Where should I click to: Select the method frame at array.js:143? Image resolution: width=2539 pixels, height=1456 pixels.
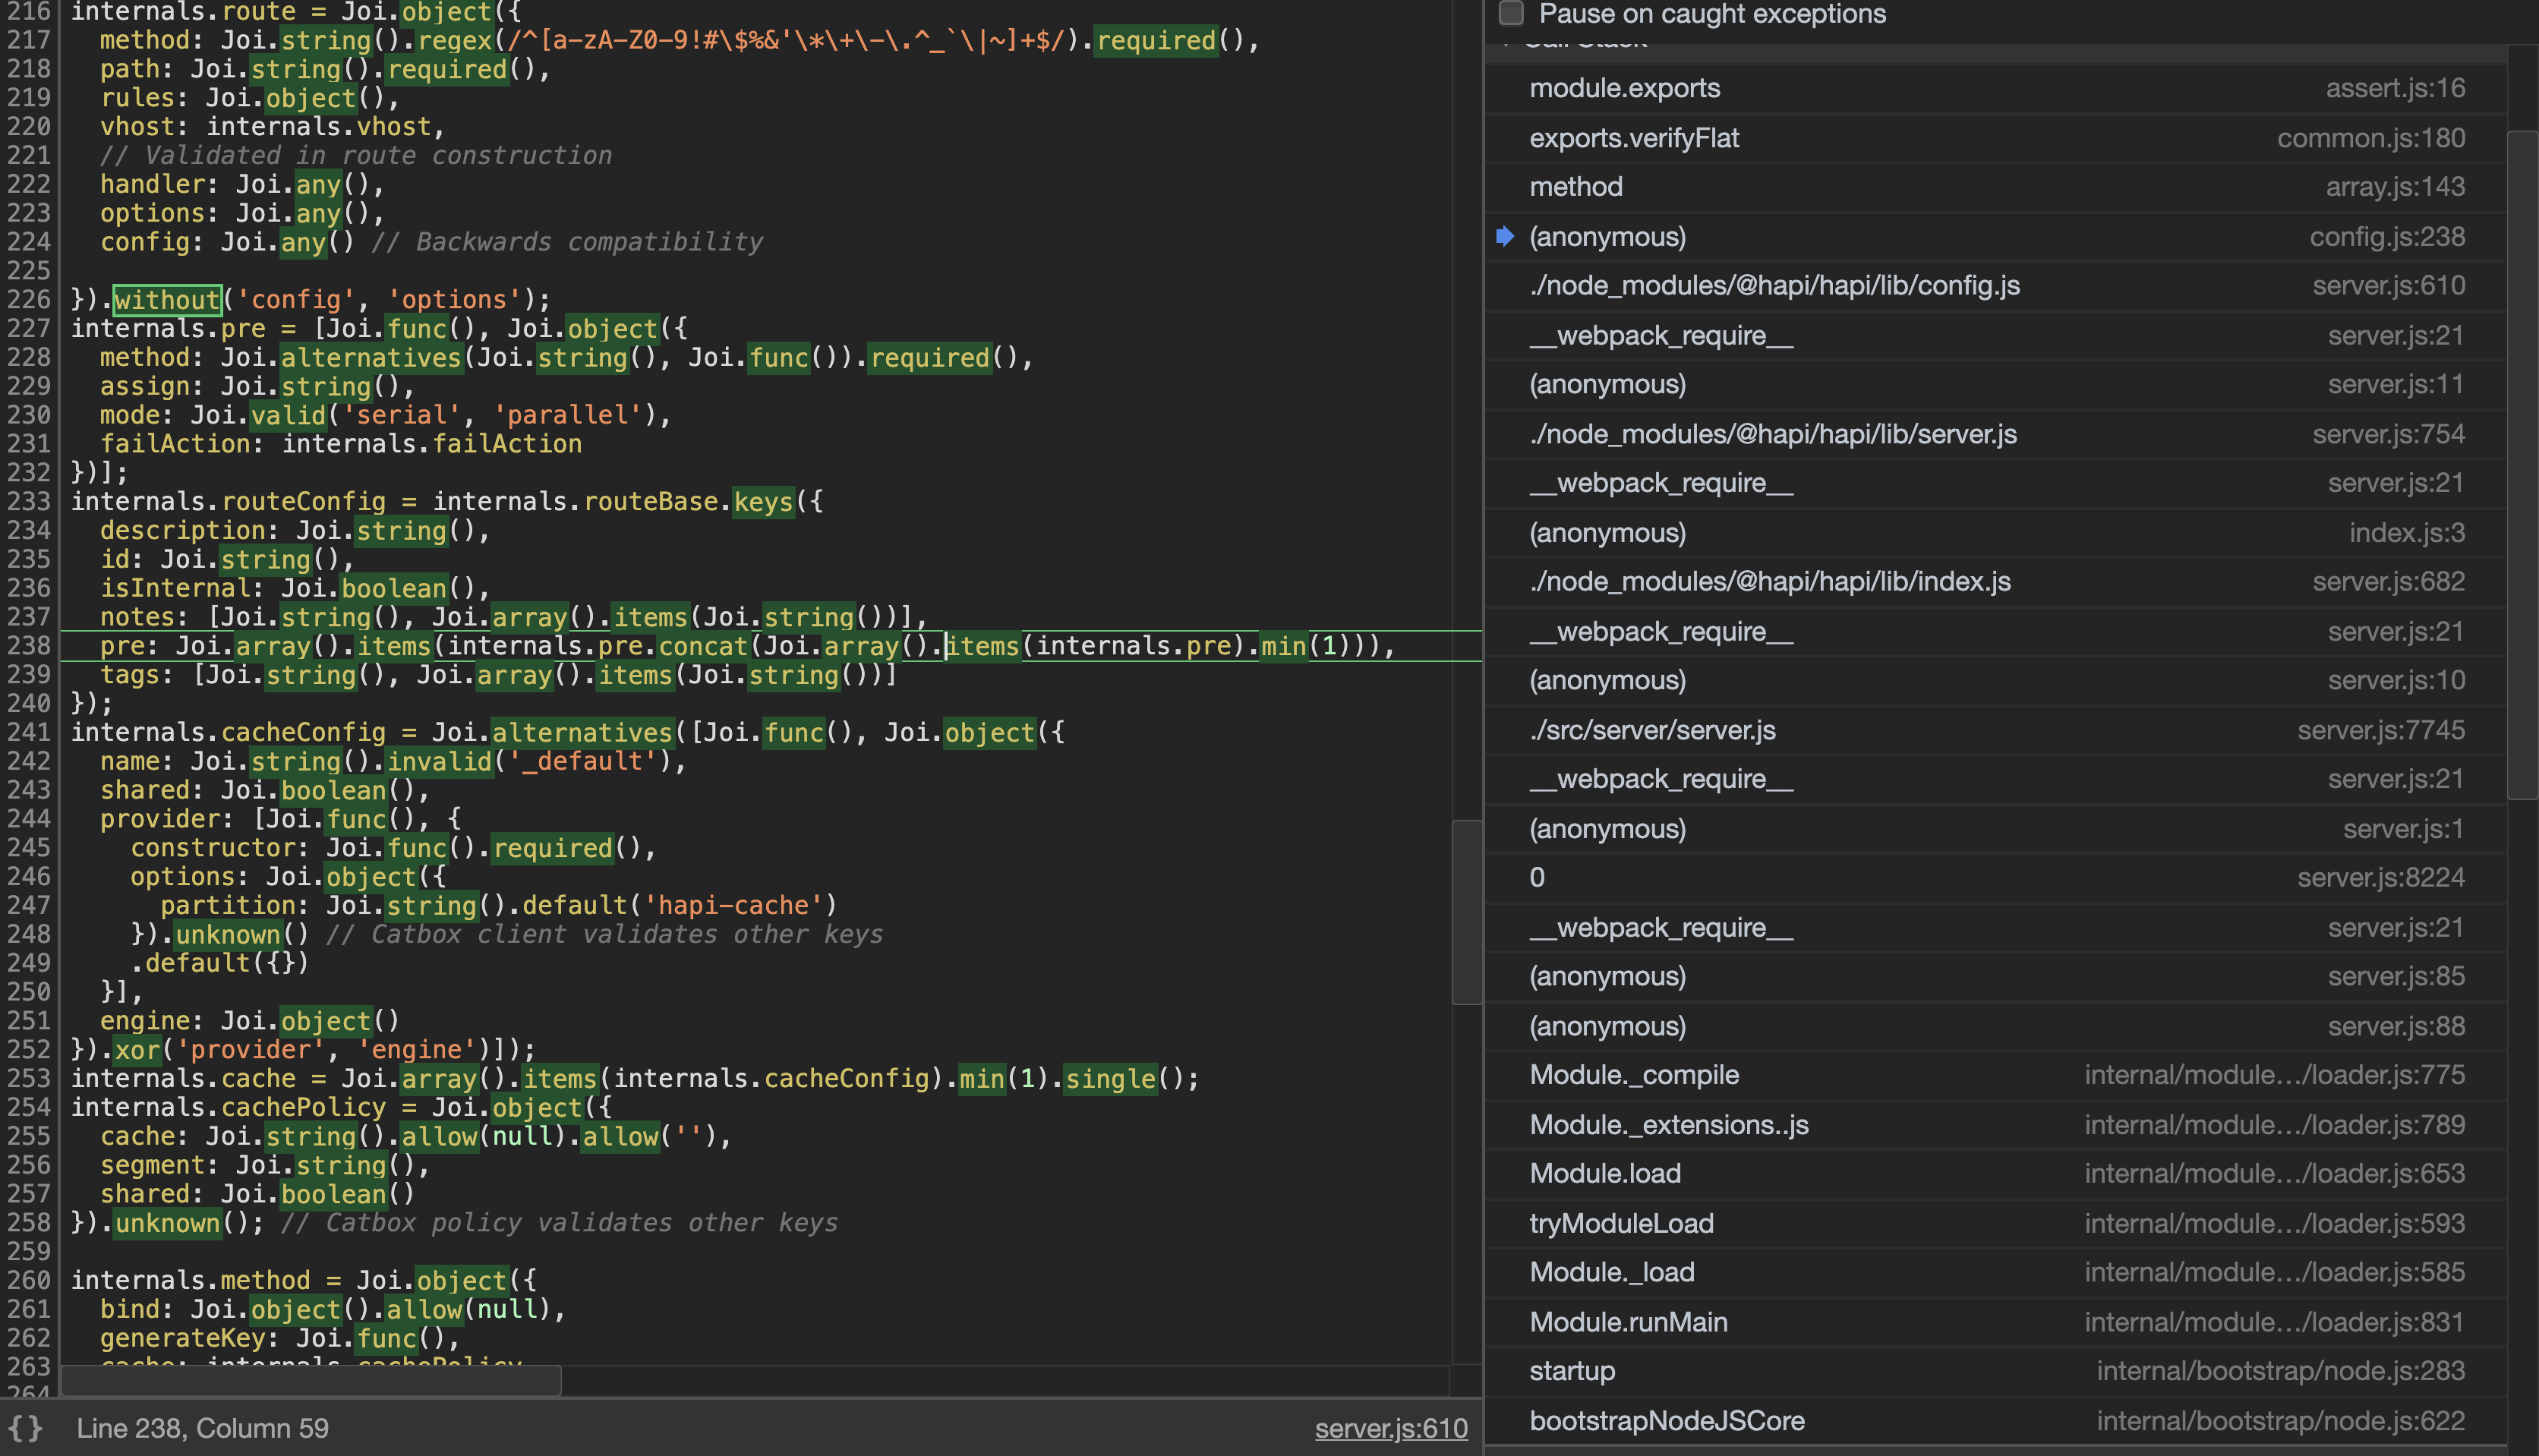pos(1576,186)
